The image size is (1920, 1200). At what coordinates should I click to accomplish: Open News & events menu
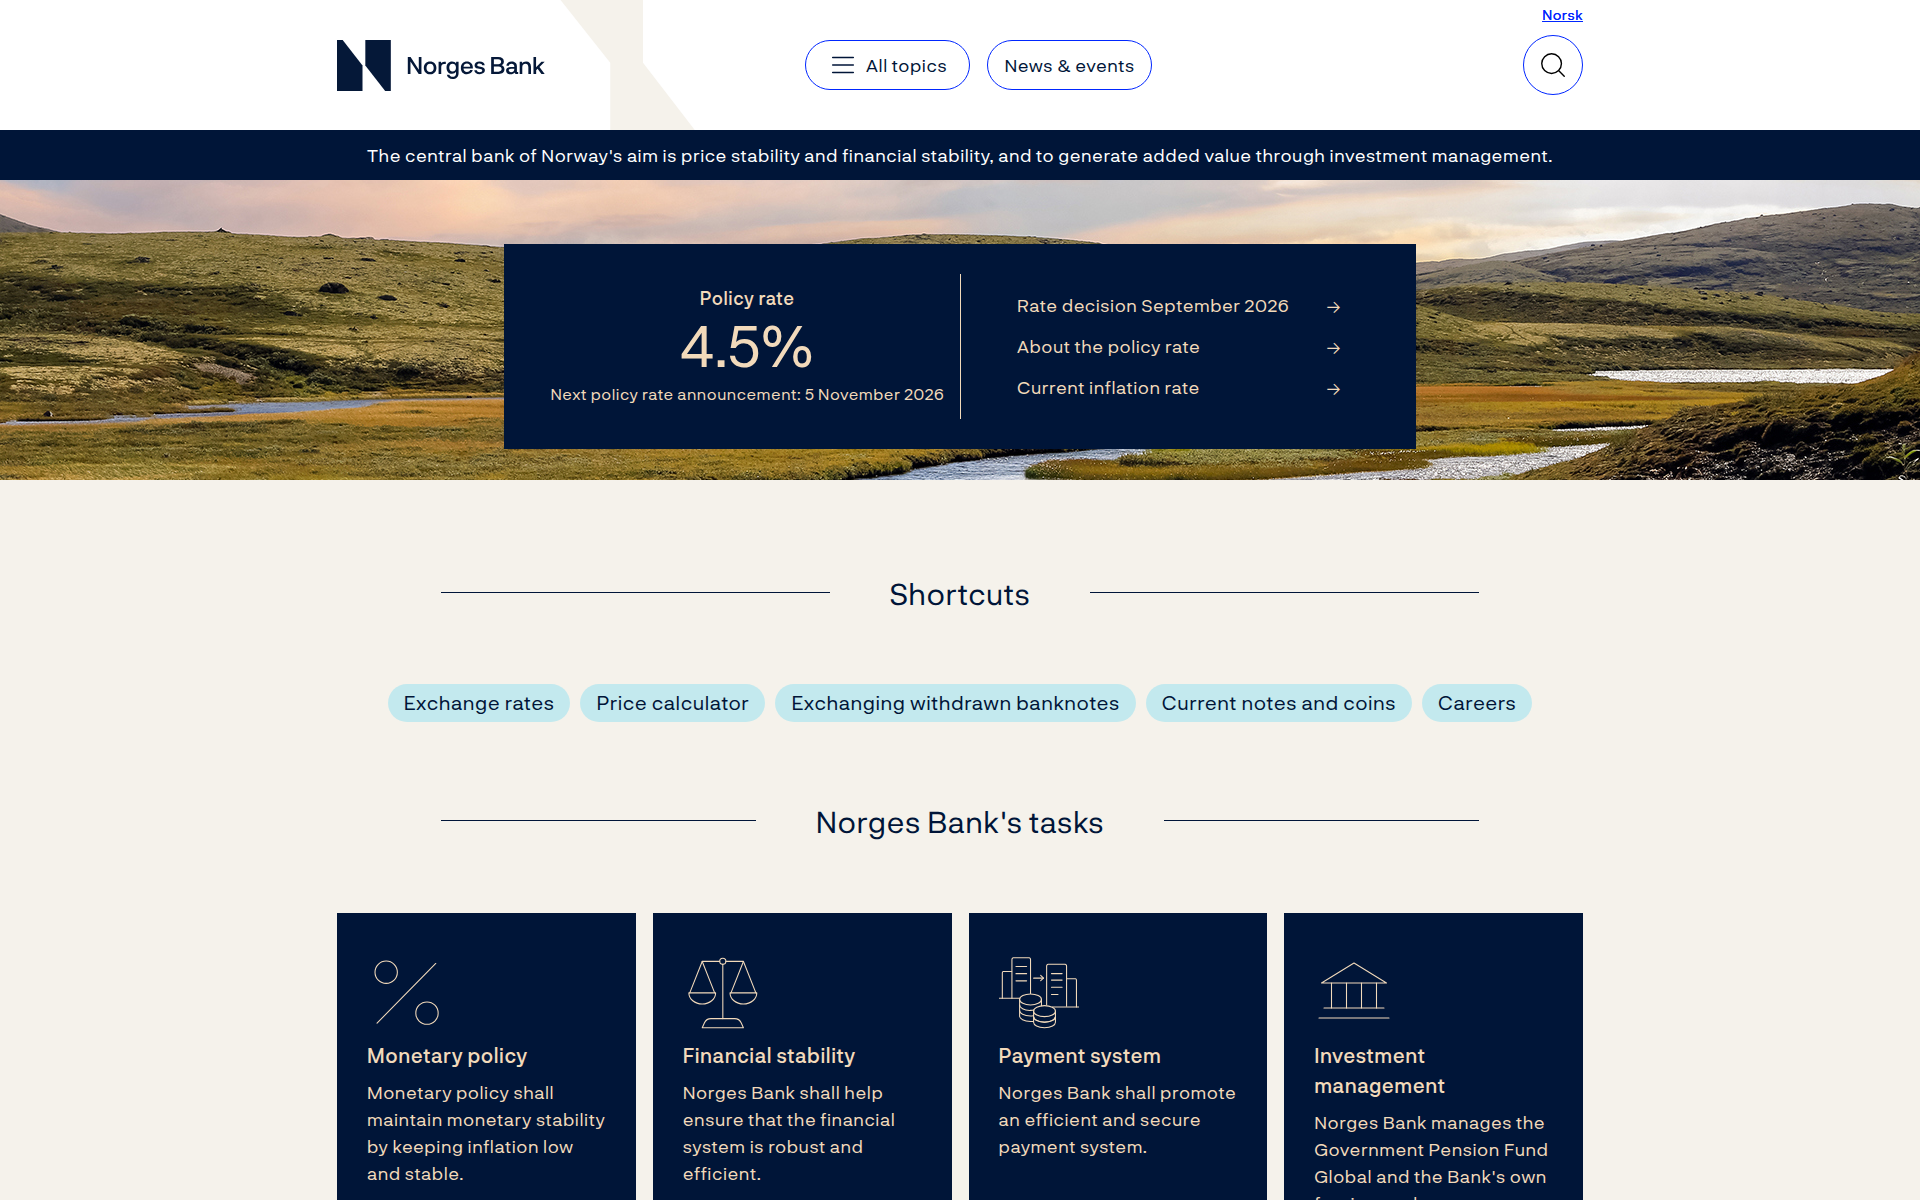[x=1069, y=65]
